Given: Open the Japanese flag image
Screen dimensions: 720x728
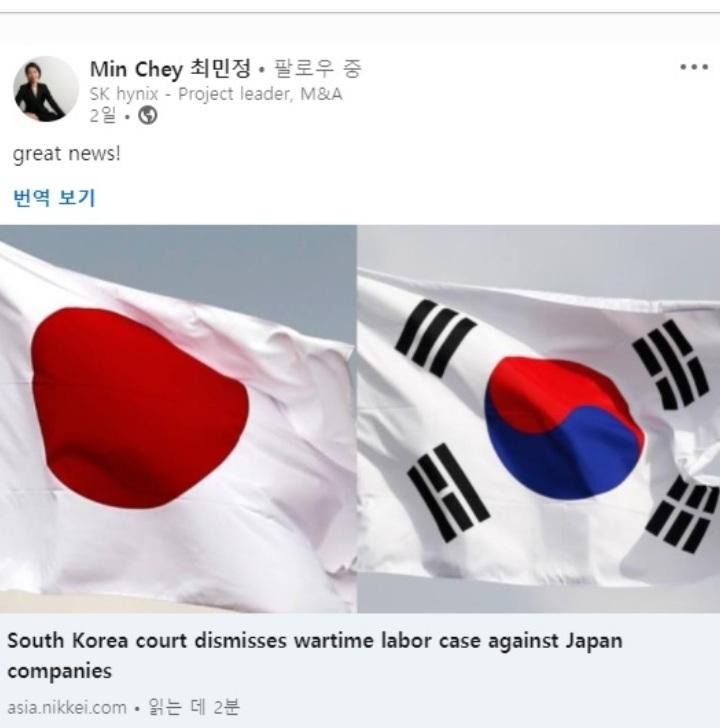Looking at the screenshot, I should pyautogui.click(x=178, y=419).
